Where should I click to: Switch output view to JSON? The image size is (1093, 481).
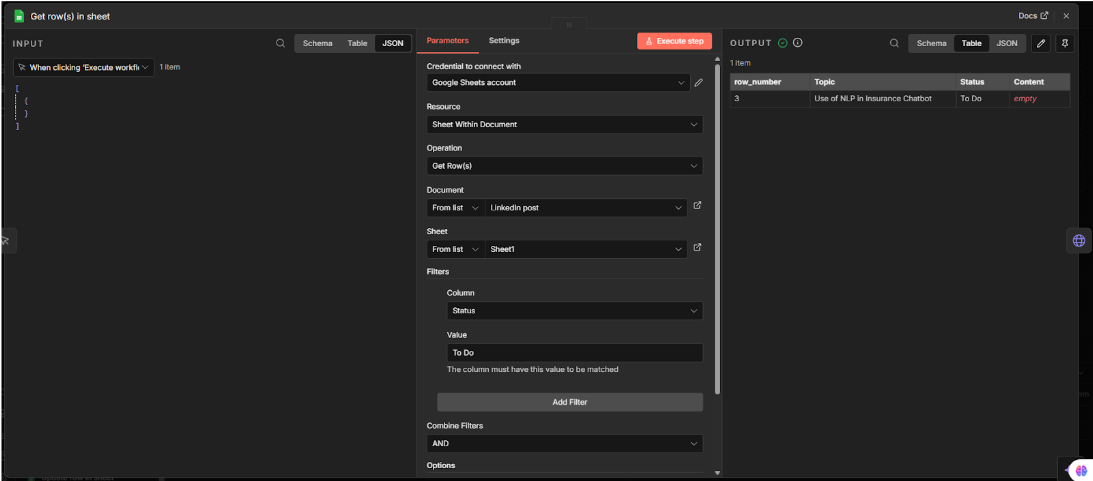point(1007,43)
